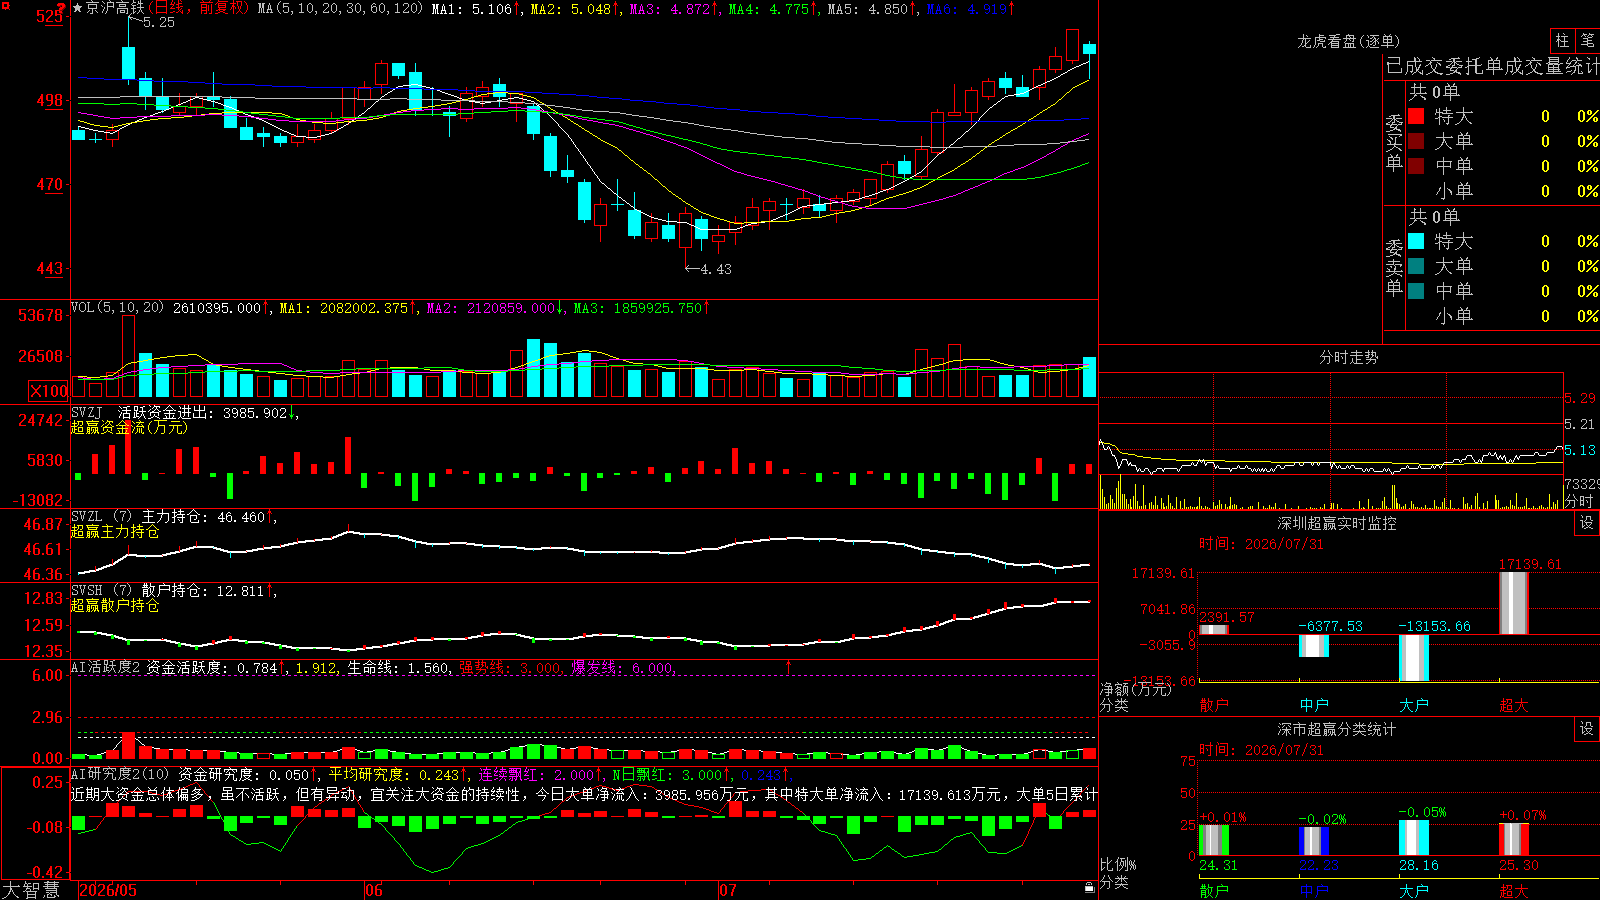Click the red 特大 buy-order color swatch
The width and height of the screenshot is (1600, 900).
(1416, 116)
